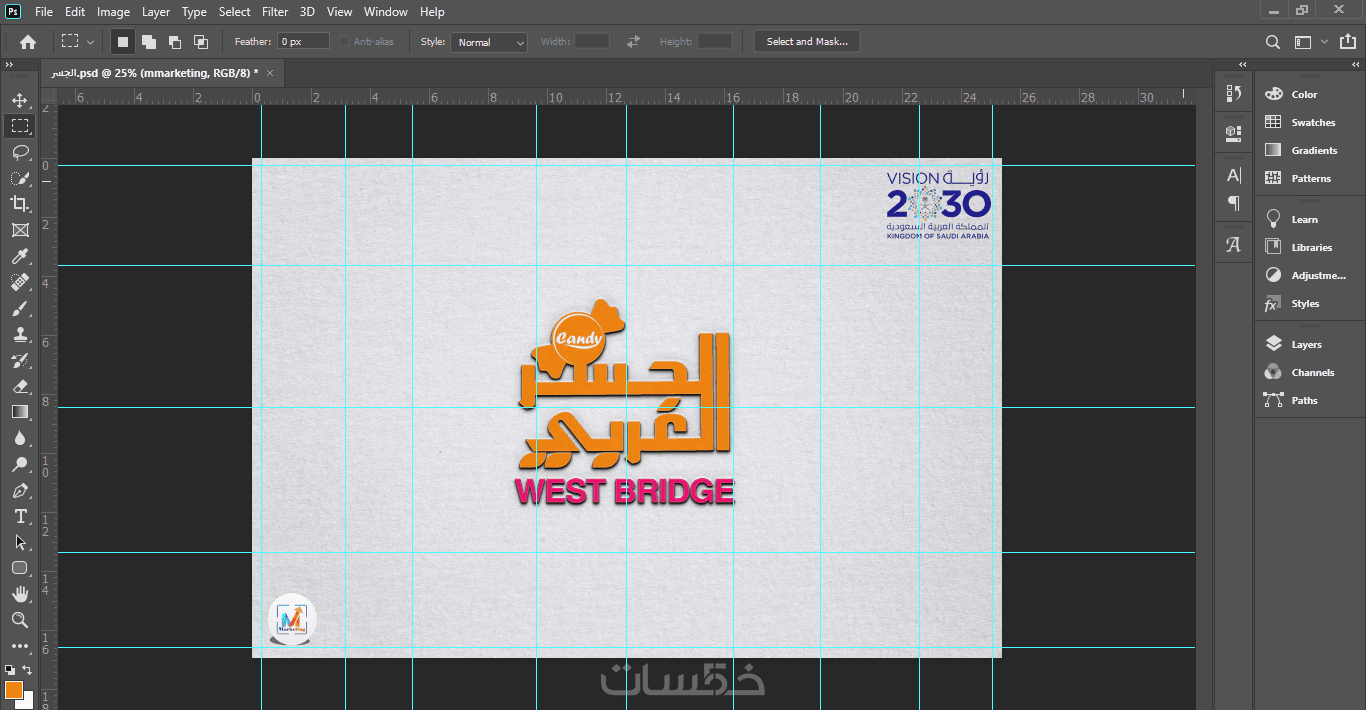Open the marquee tool preset picker
Image resolution: width=1366 pixels, height=710 pixels.
click(78, 42)
